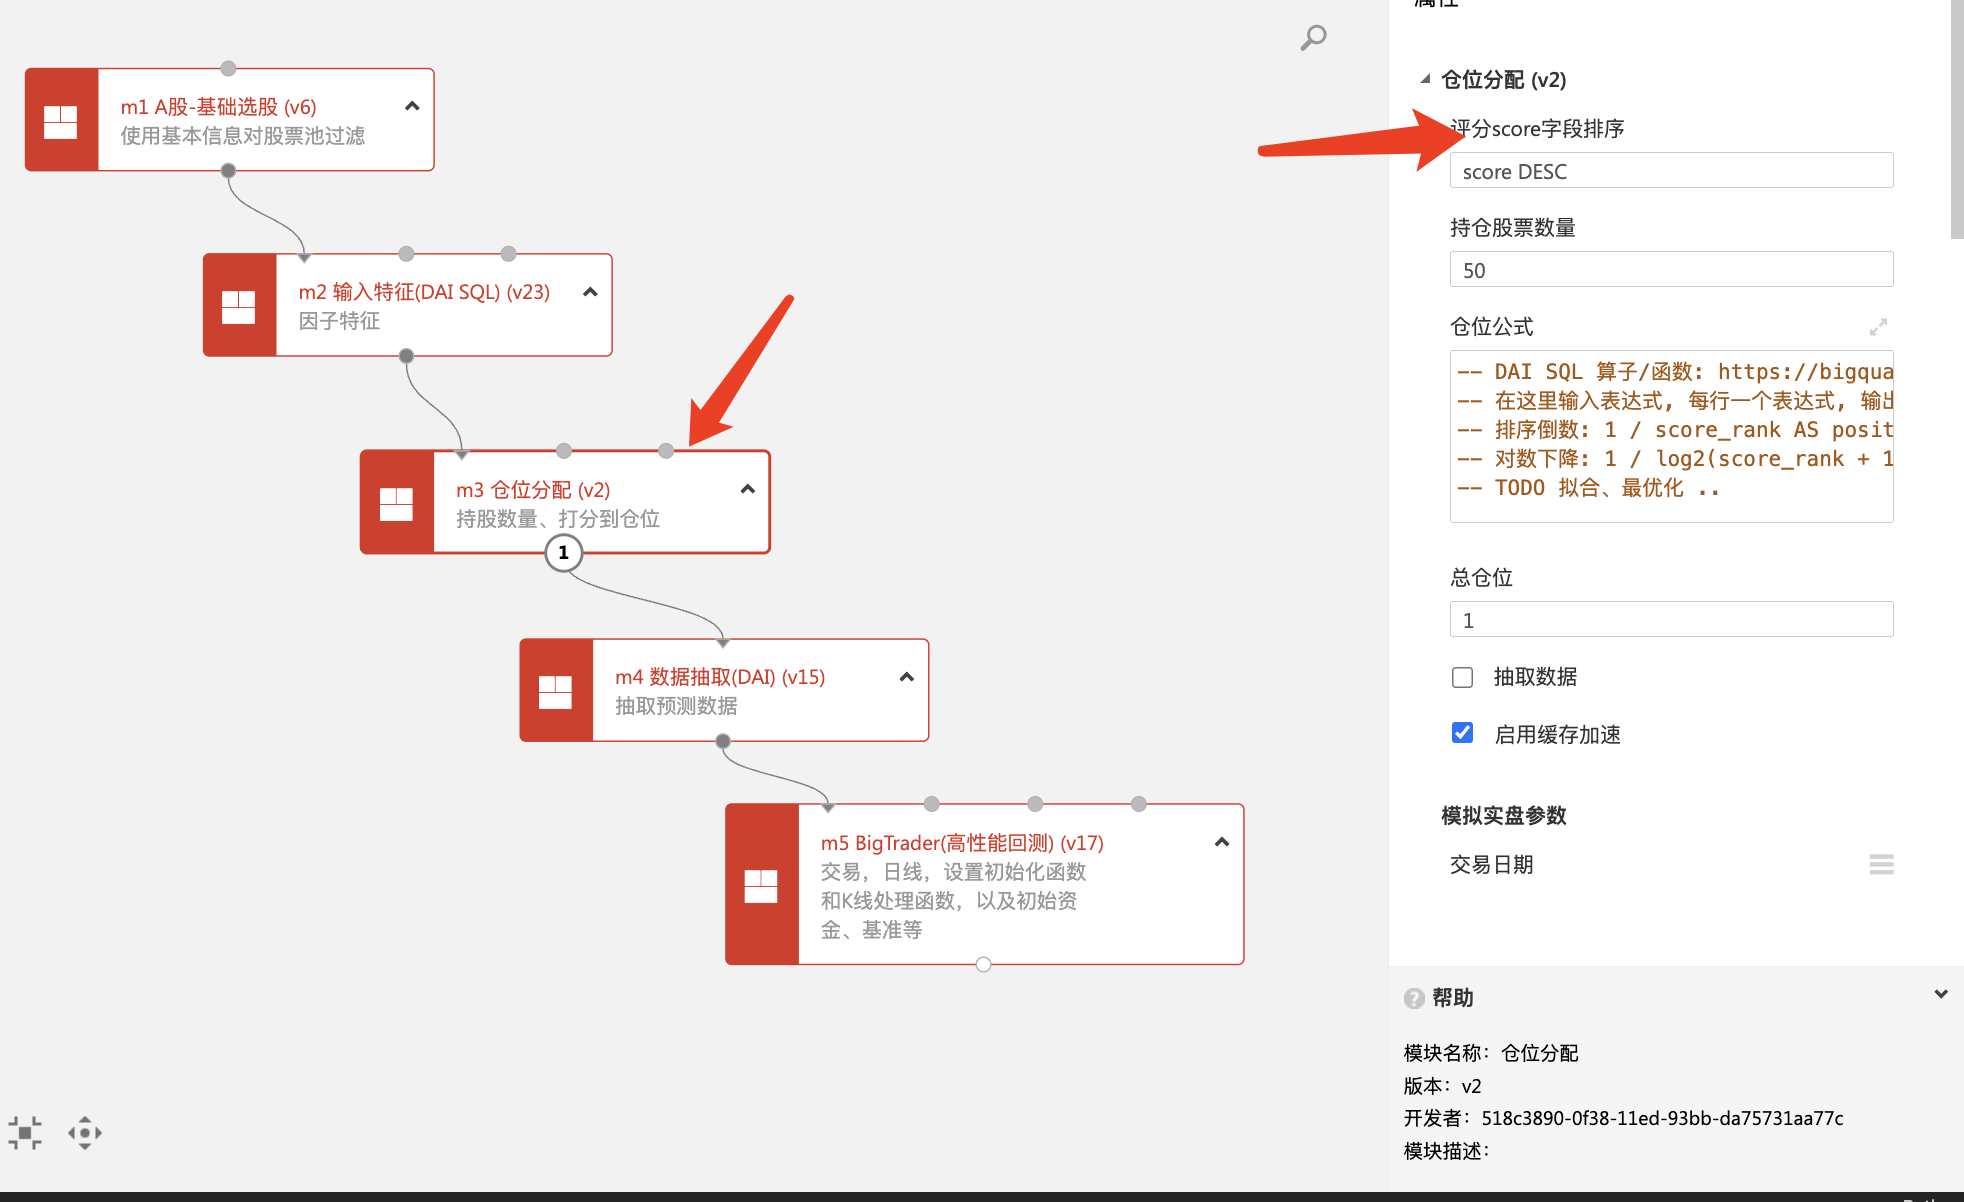Screen dimensions: 1964x1202
Task: Open the 交易日期 list menu icon
Action: click(1881, 865)
